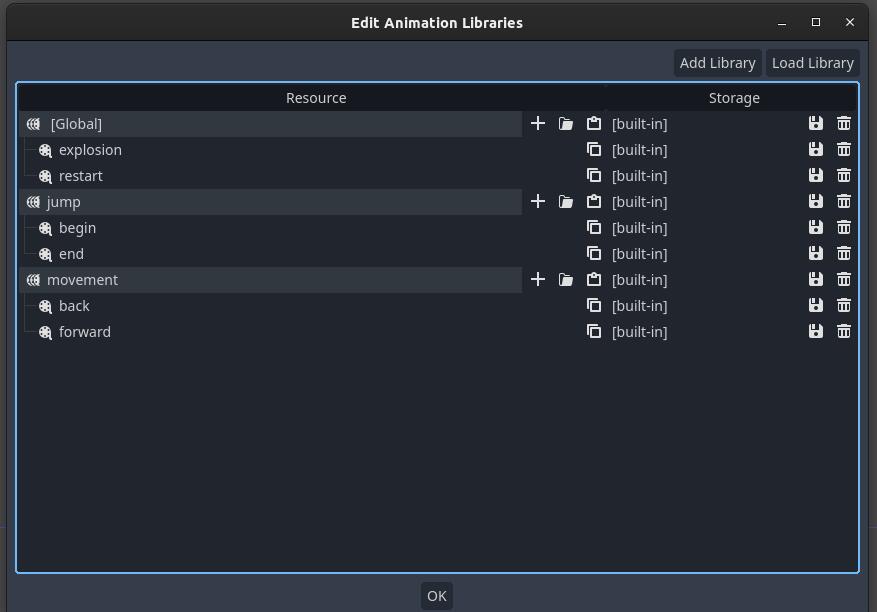The width and height of the screenshot is (877, 612).
Task: Delete the back animation
Action: pyautogui.click(x=843, y=305)
